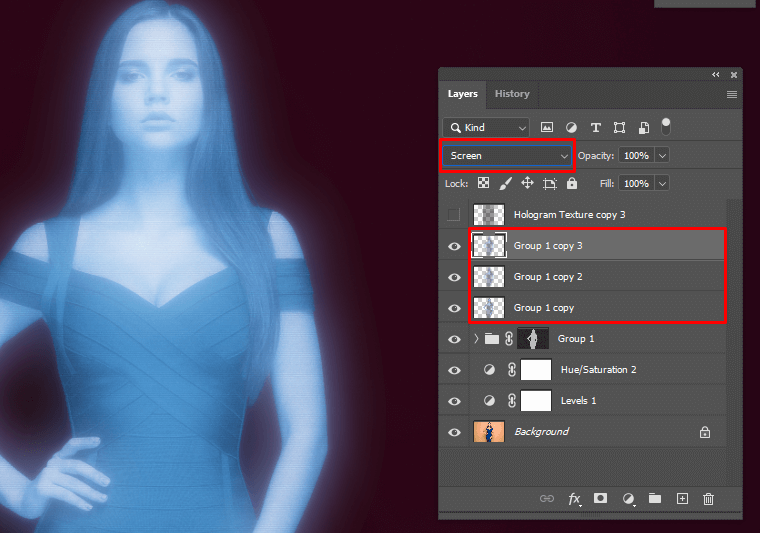Hide the Hue/Saturation 2 layer
This screenshot has height=533, width=760.
pyautogui.click(x=454, y=370)
